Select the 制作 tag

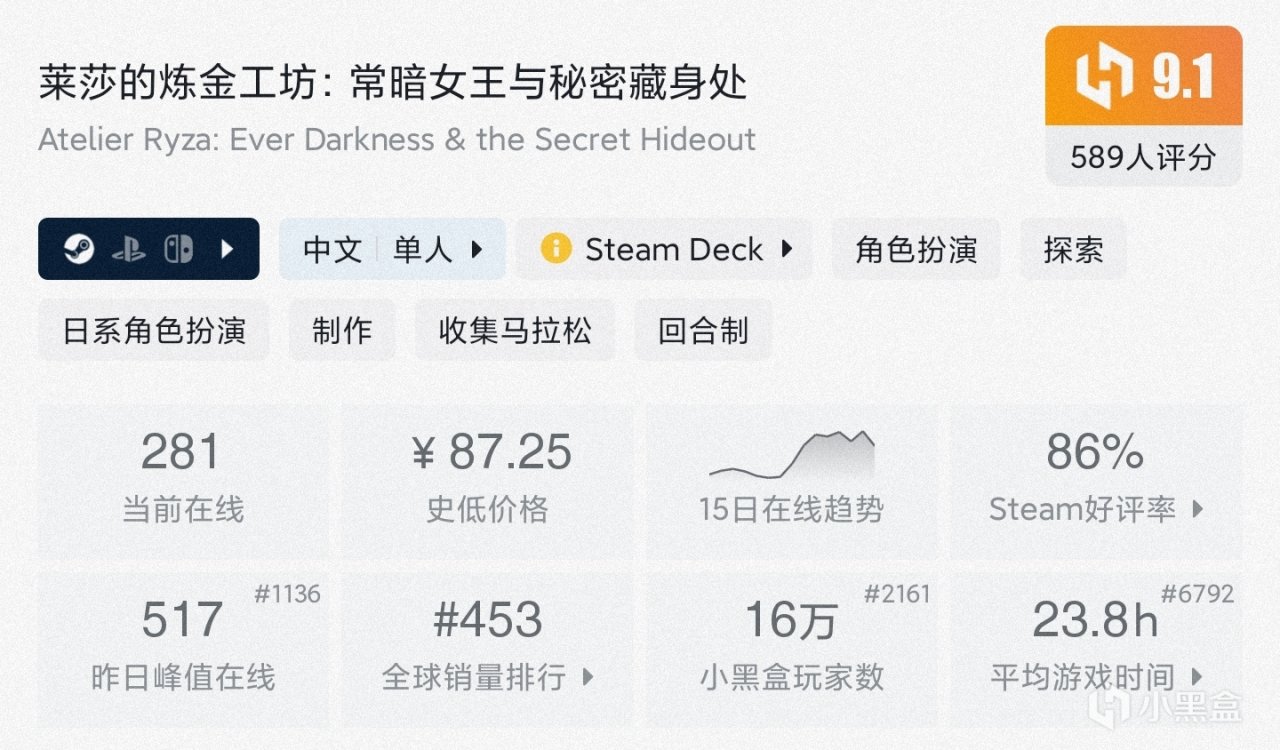[342, 330]
